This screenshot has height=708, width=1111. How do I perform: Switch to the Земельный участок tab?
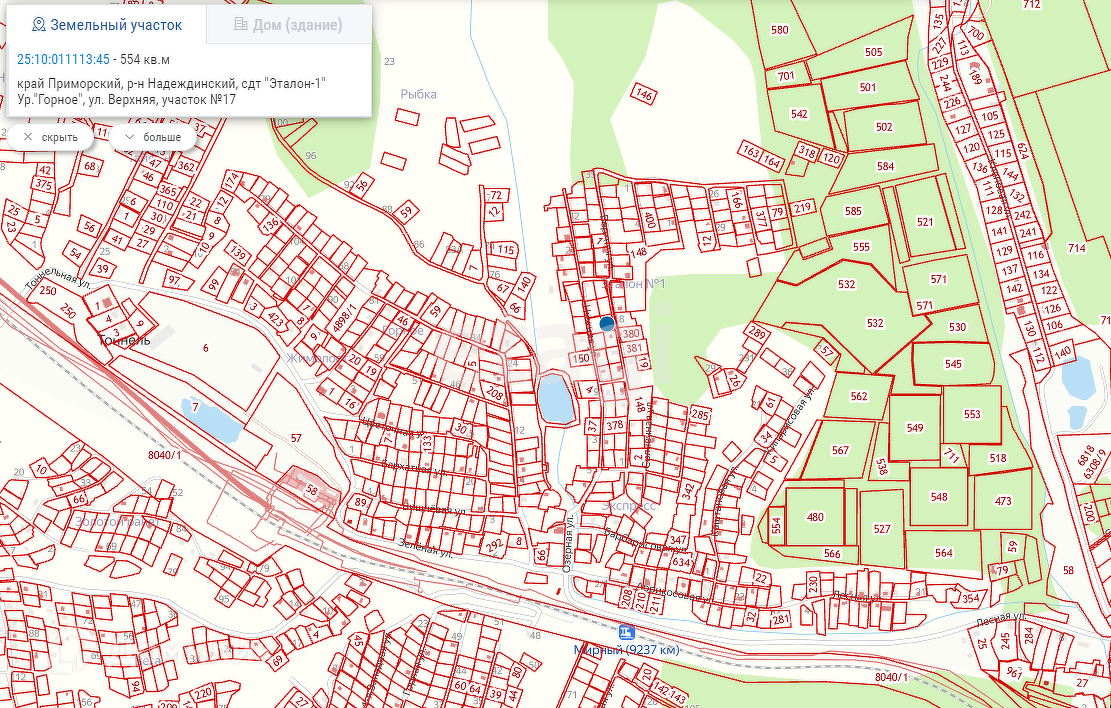coord(107,25)
